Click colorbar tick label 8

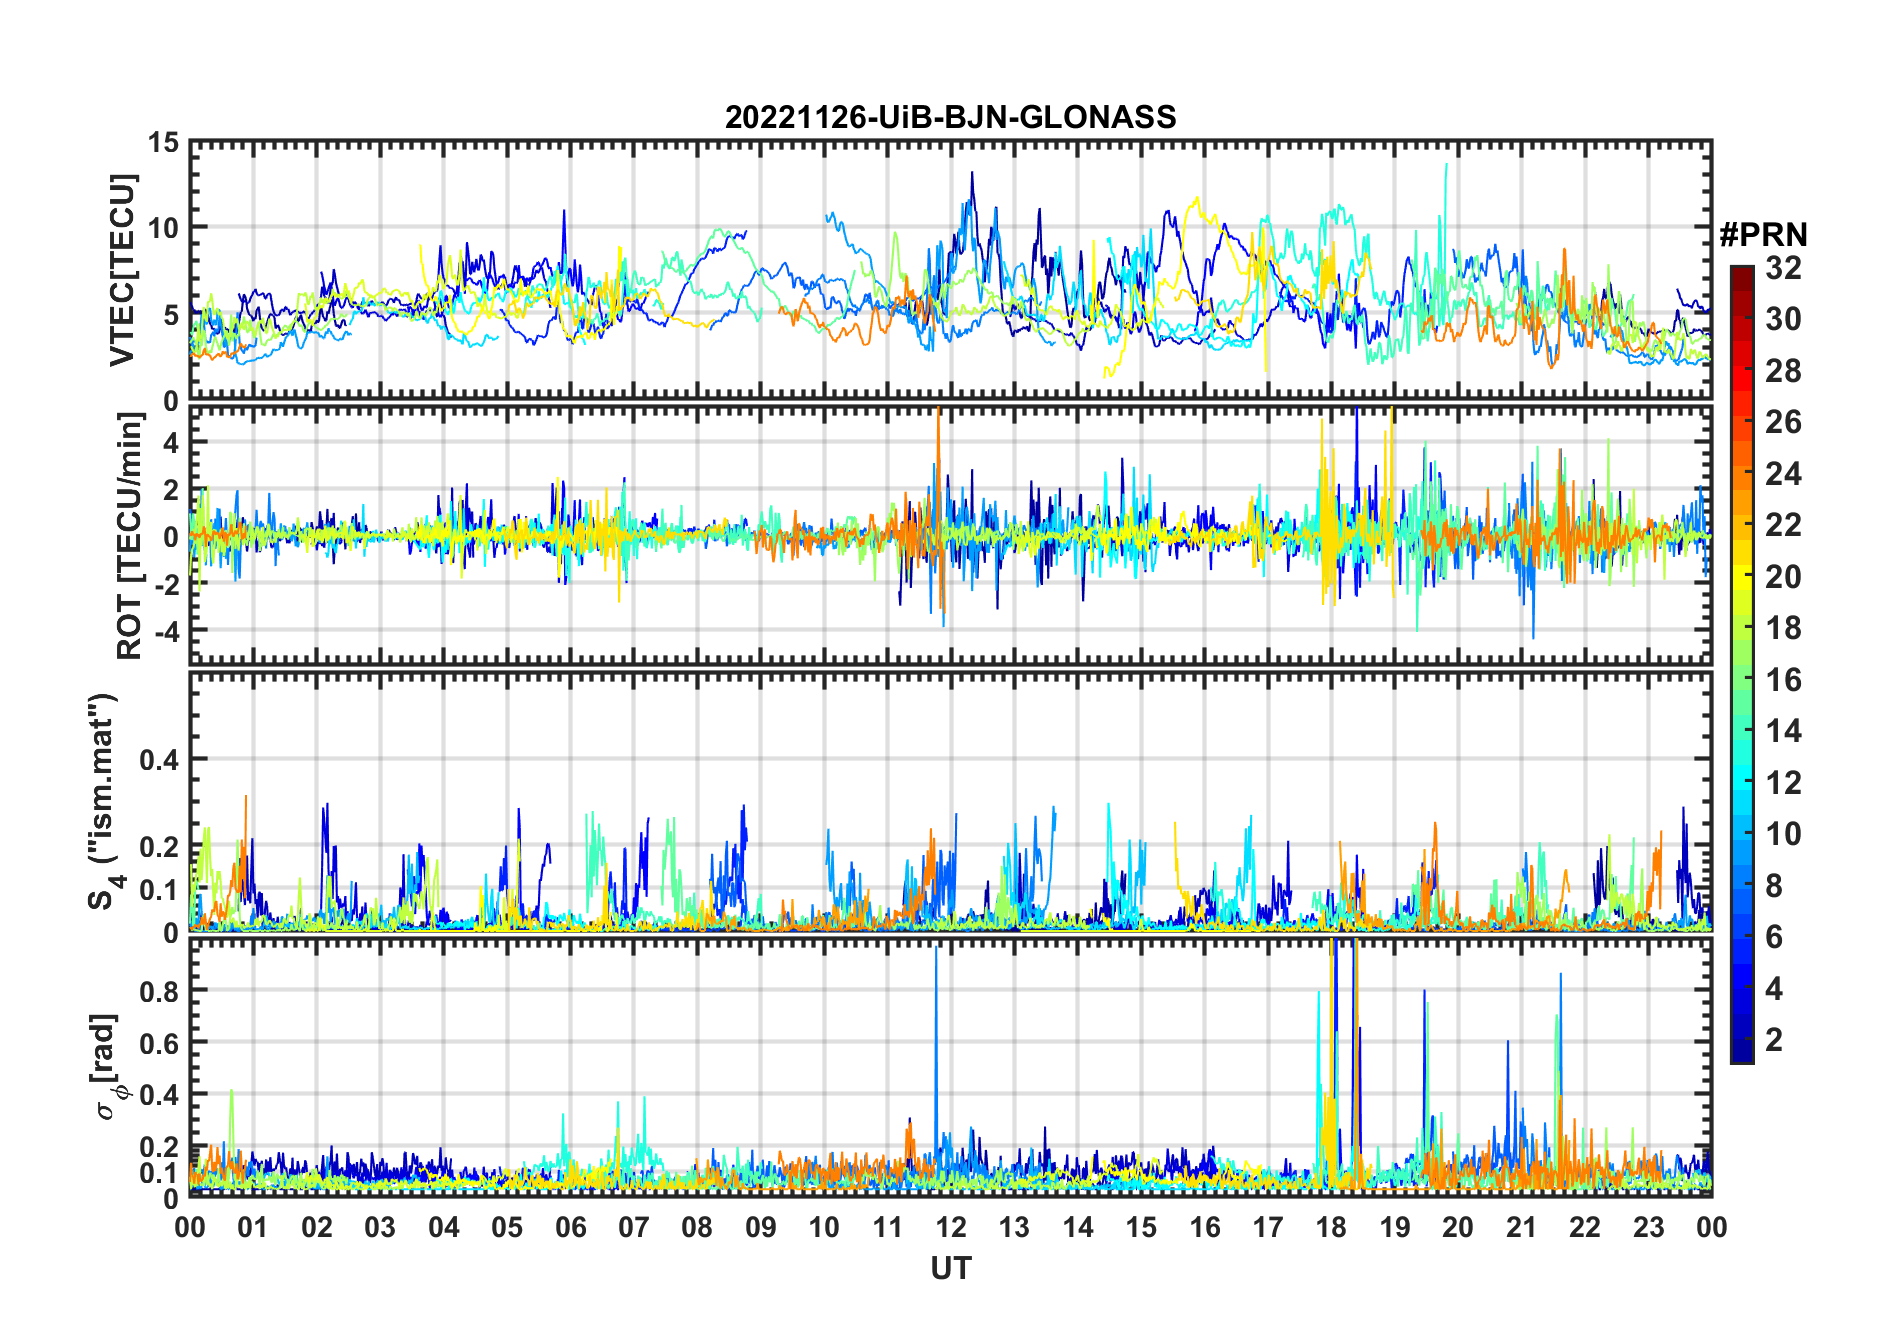click(x=1774, y=886)
